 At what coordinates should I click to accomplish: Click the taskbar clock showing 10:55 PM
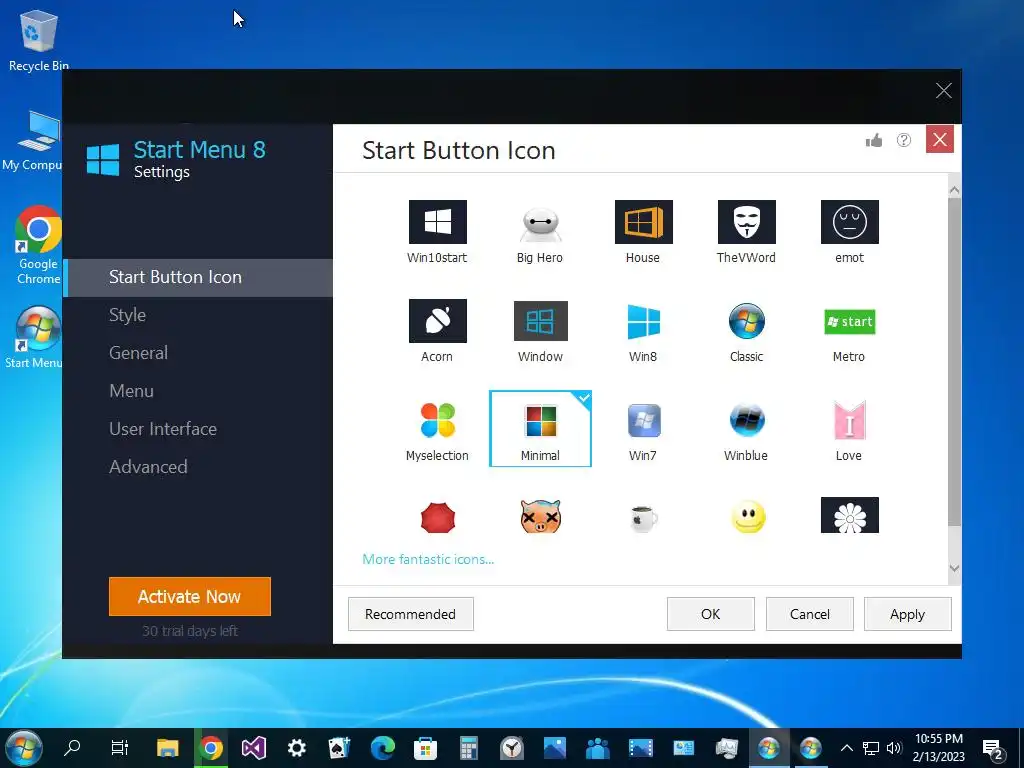[939, 748]
